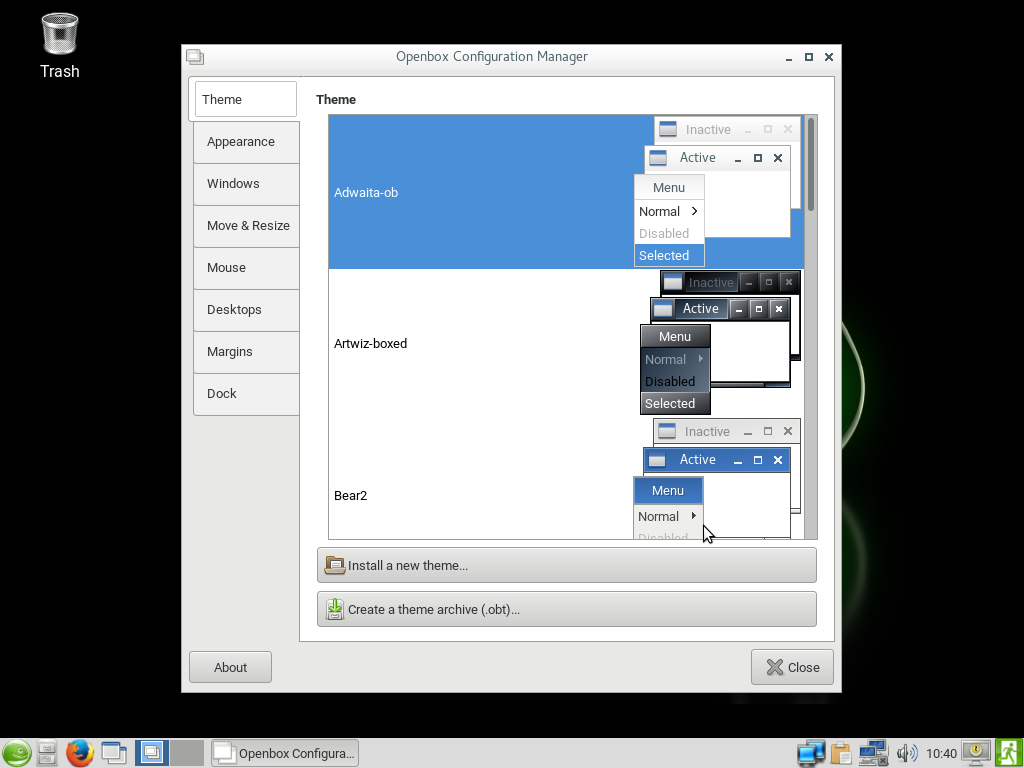The height and width of the screenshot is (768, 1024).
Task: Click the green logout icon in the taskbar
Action: (1008, 753)
